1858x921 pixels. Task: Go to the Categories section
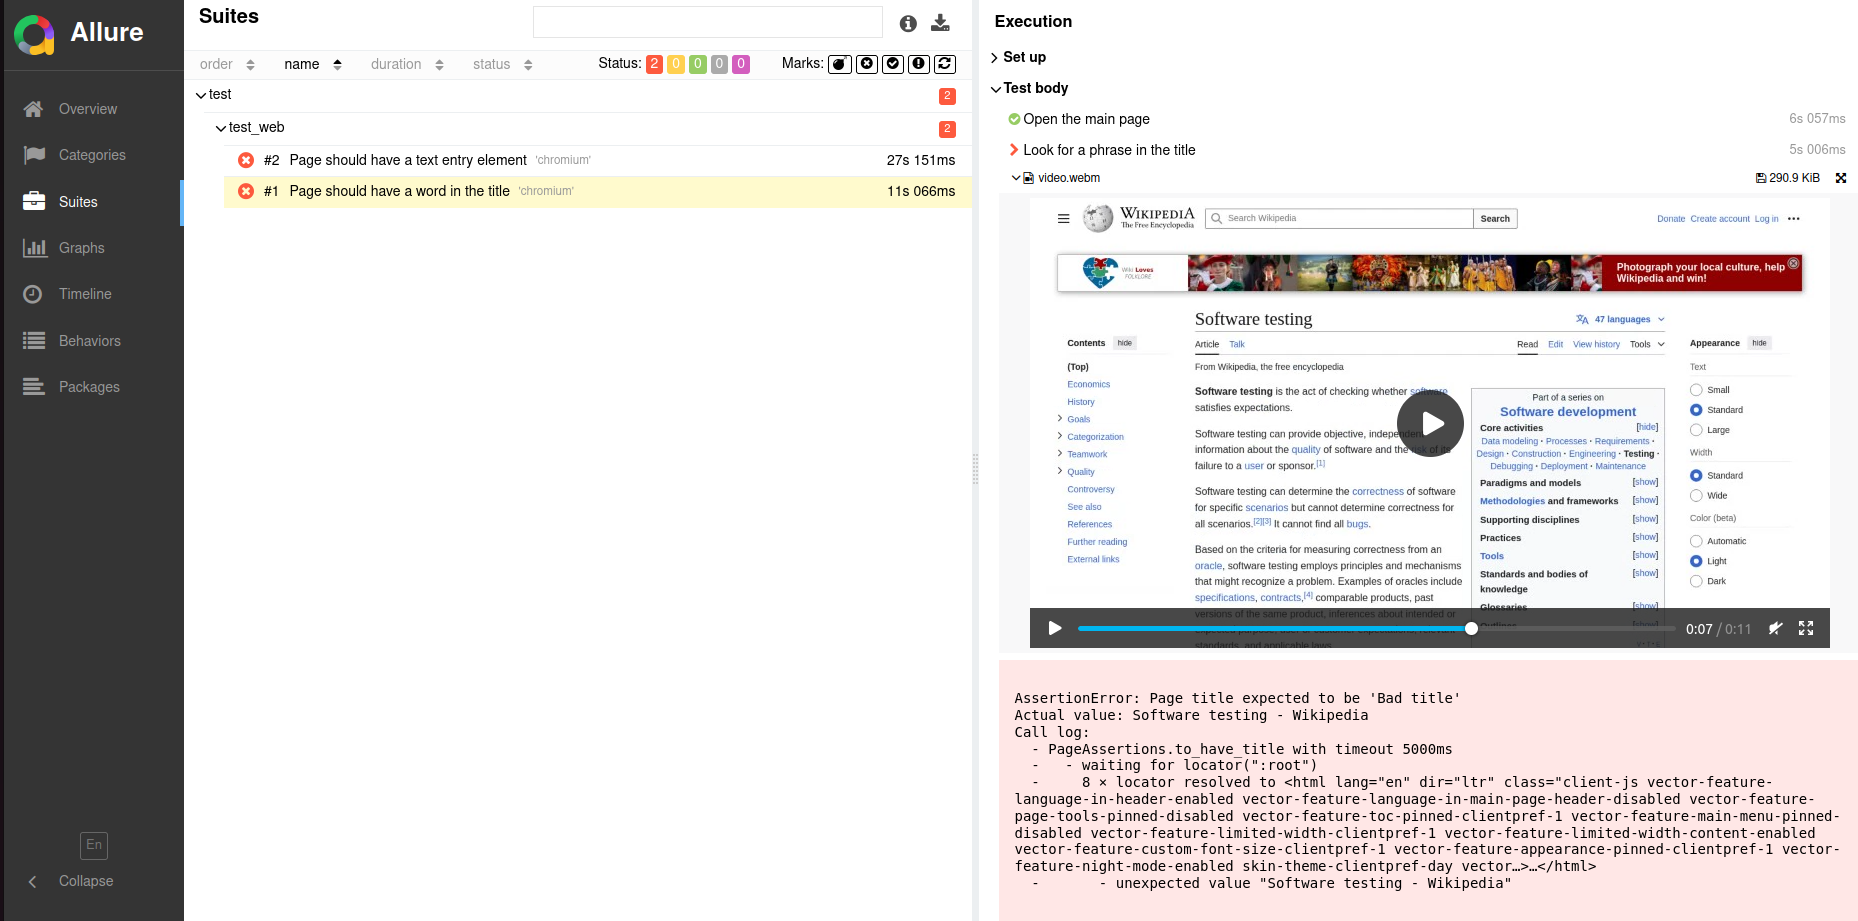pyautogui.click(x=93, y=155)
